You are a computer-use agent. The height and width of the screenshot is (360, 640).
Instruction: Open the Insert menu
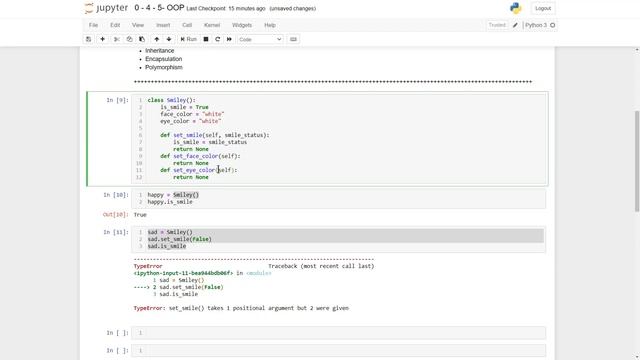click(163, 25)
